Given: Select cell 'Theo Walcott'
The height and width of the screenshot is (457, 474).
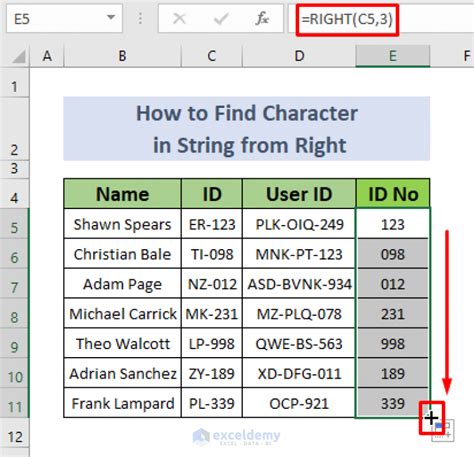Looking at the screenshot, I should [x=122, y=343].
